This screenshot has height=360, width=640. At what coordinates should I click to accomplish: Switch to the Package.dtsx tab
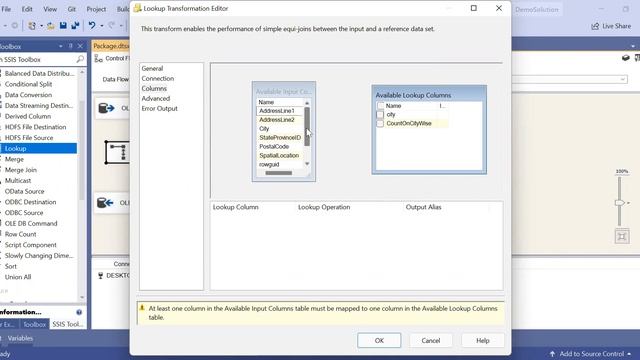tap(111, 46)
